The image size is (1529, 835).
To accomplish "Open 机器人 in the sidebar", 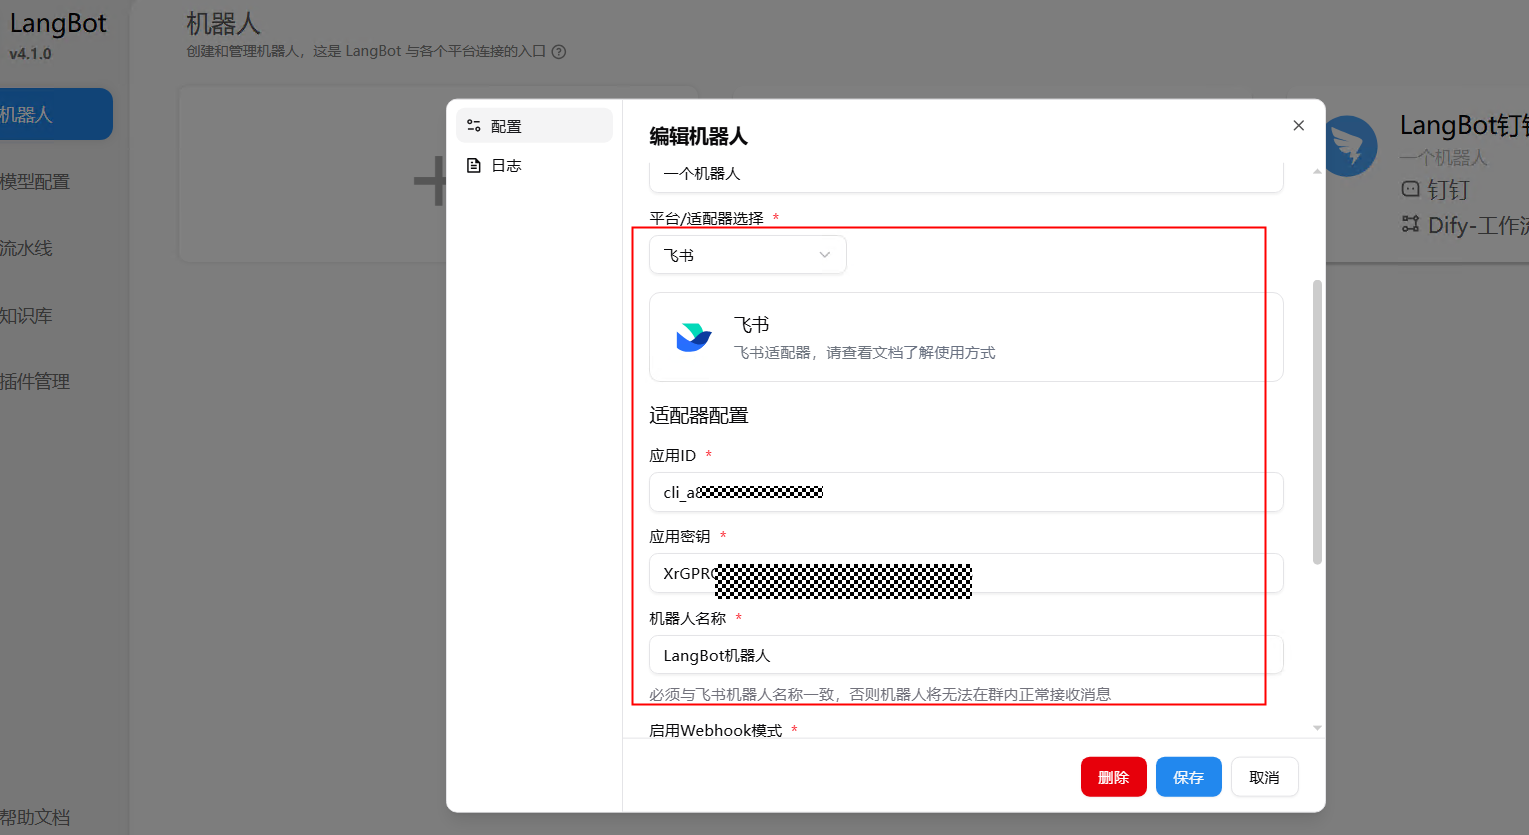I will pyautogui.click(x=55, y=114).
